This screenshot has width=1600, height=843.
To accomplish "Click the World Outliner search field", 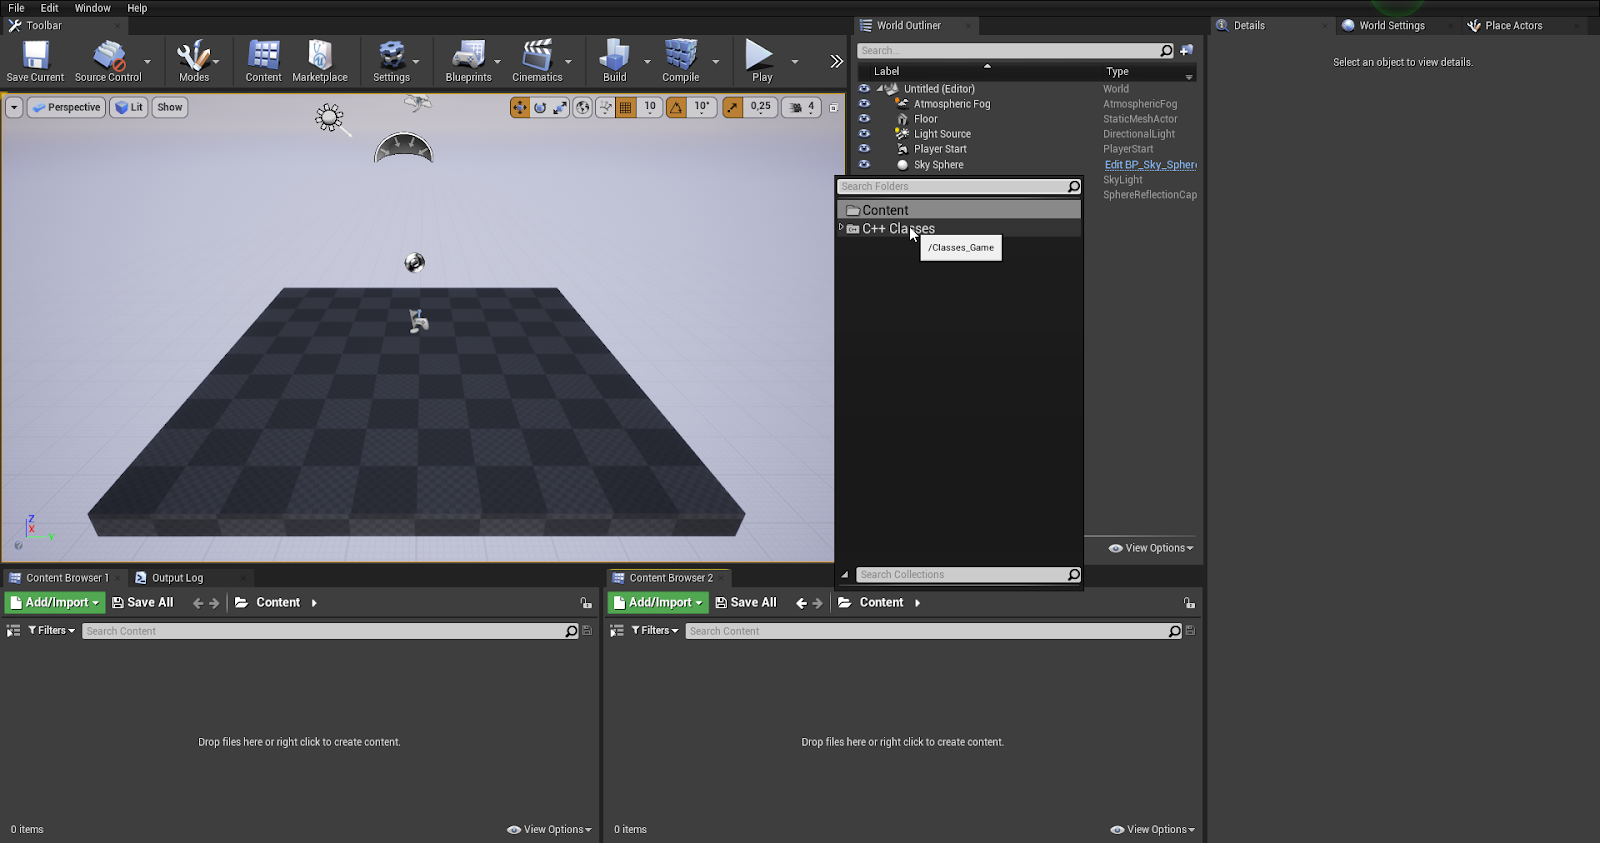I will click(1008, 51).
